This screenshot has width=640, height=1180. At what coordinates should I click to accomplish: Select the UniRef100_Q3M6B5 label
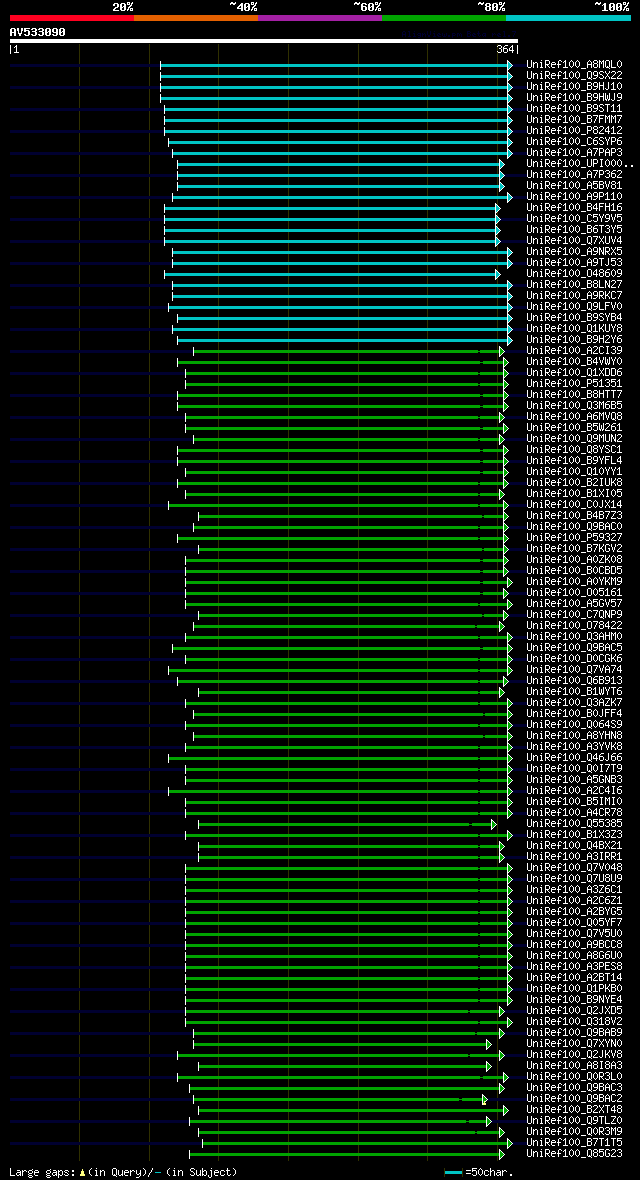(574, 406)
